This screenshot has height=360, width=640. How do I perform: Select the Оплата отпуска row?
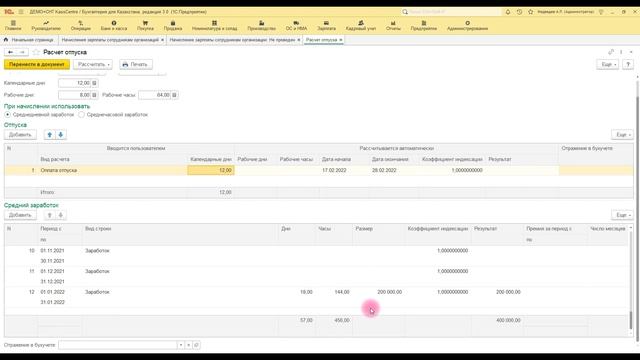coord(319,170)
